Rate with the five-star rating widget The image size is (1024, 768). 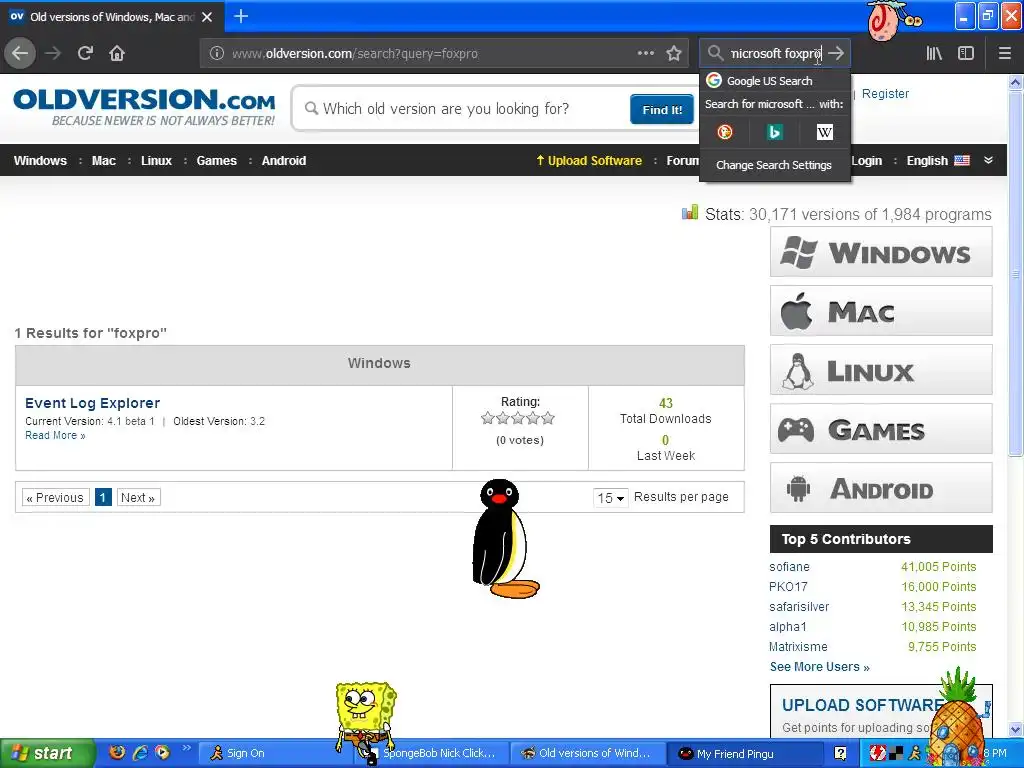tap(518, 418)
